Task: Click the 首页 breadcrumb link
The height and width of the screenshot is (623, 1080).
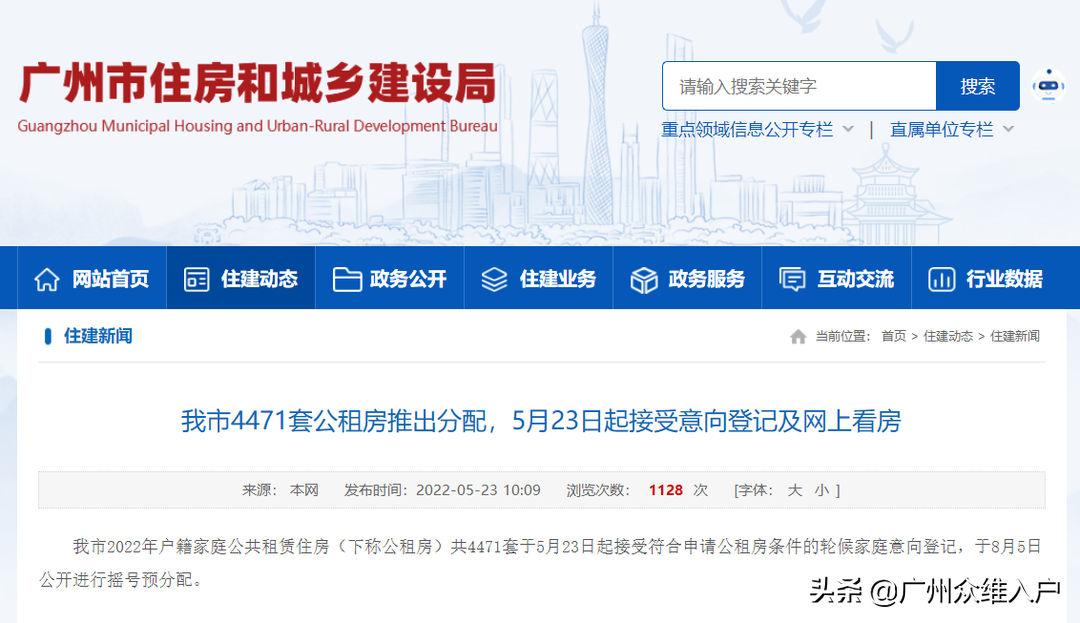Action: click(x=893, y=336)
